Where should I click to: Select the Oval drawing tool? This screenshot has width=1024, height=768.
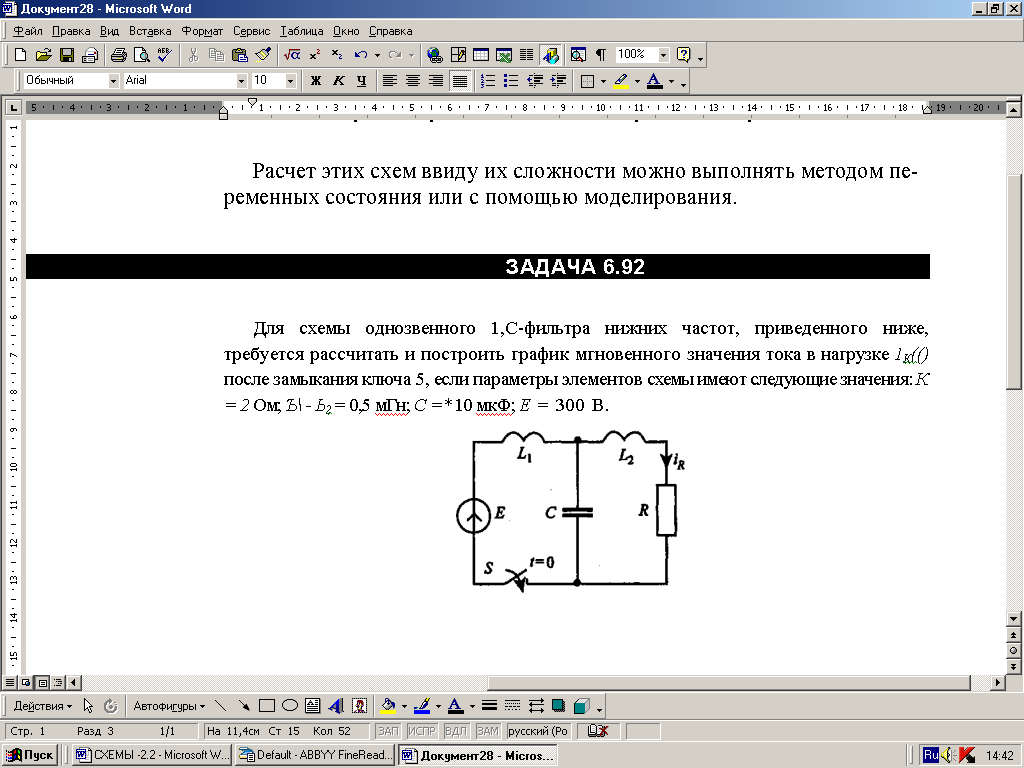290,706
